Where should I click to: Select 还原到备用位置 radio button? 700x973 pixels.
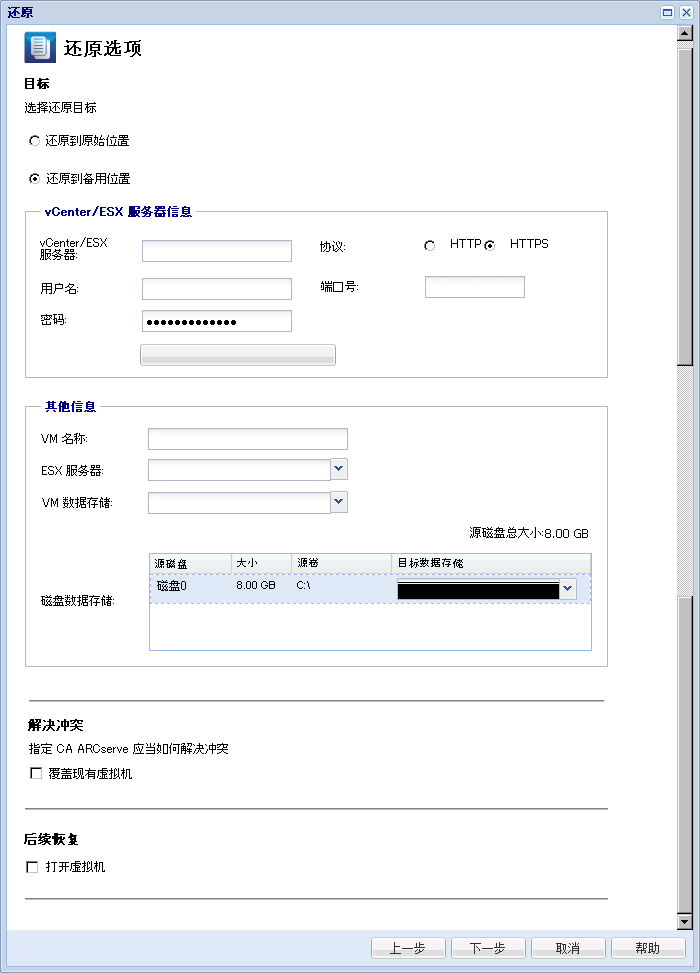35,179
